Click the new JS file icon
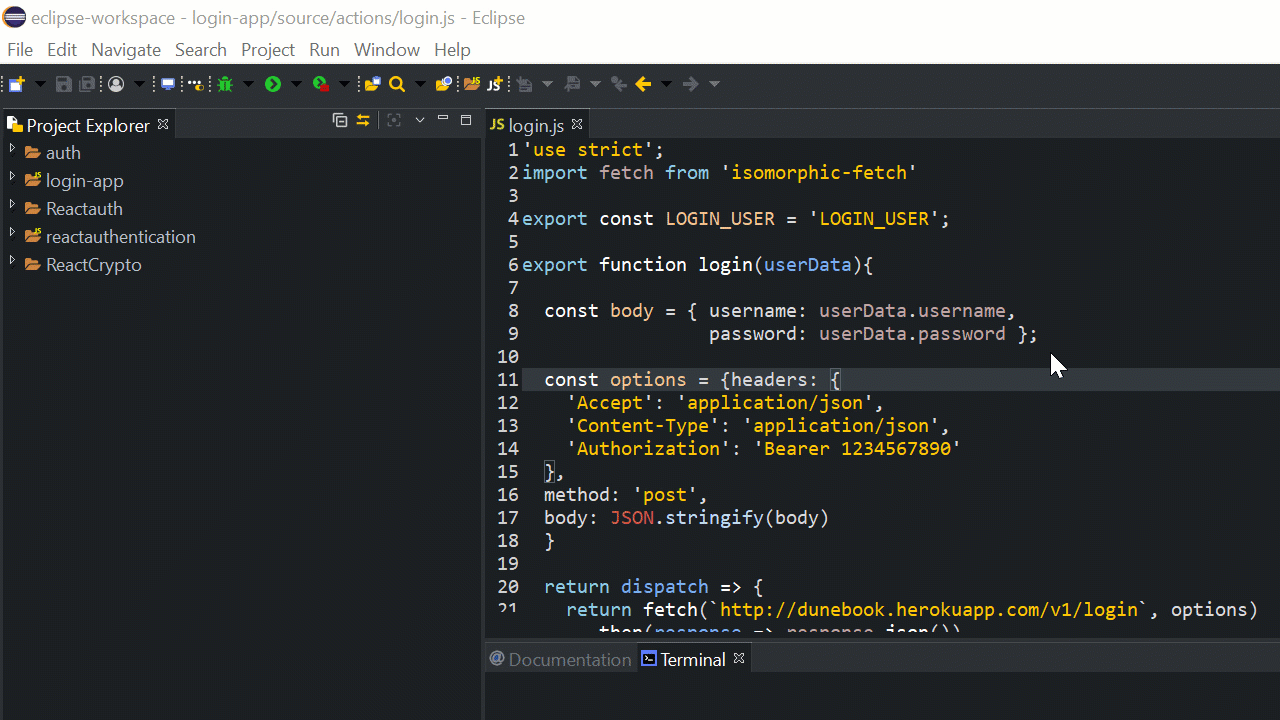 [x=494, y=84]
